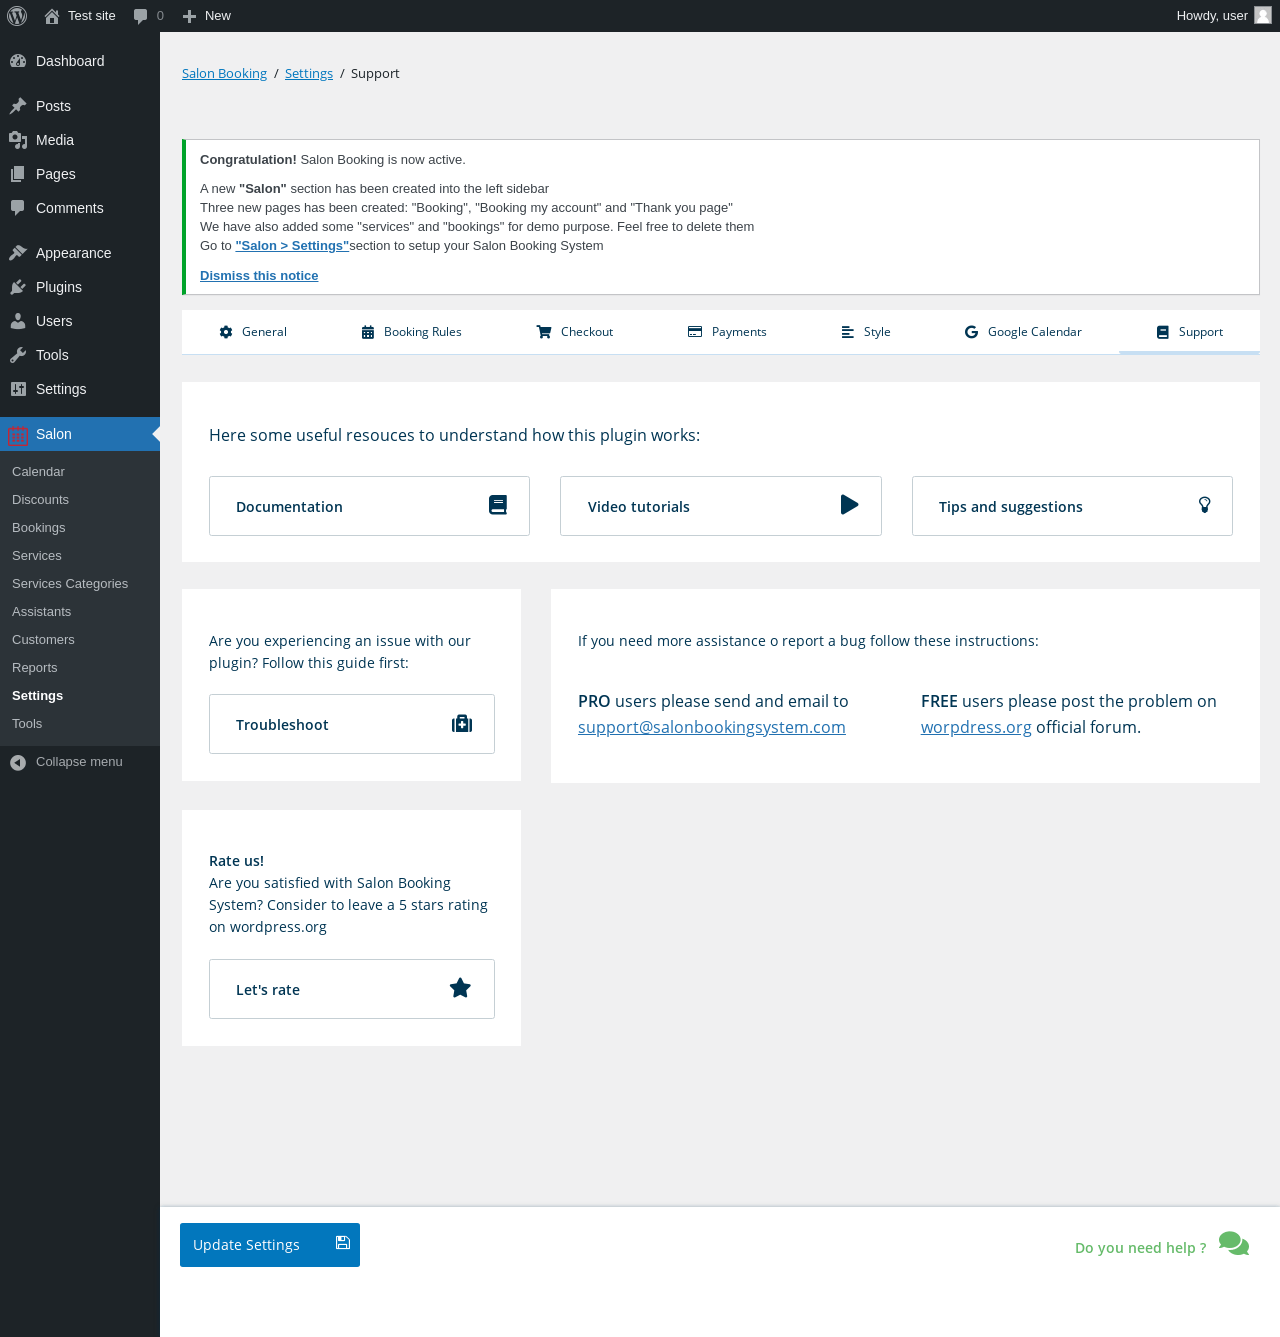Click the Update Settings button
The width and height of the screenshot is (1280, 1337).
coord(270,1245)
